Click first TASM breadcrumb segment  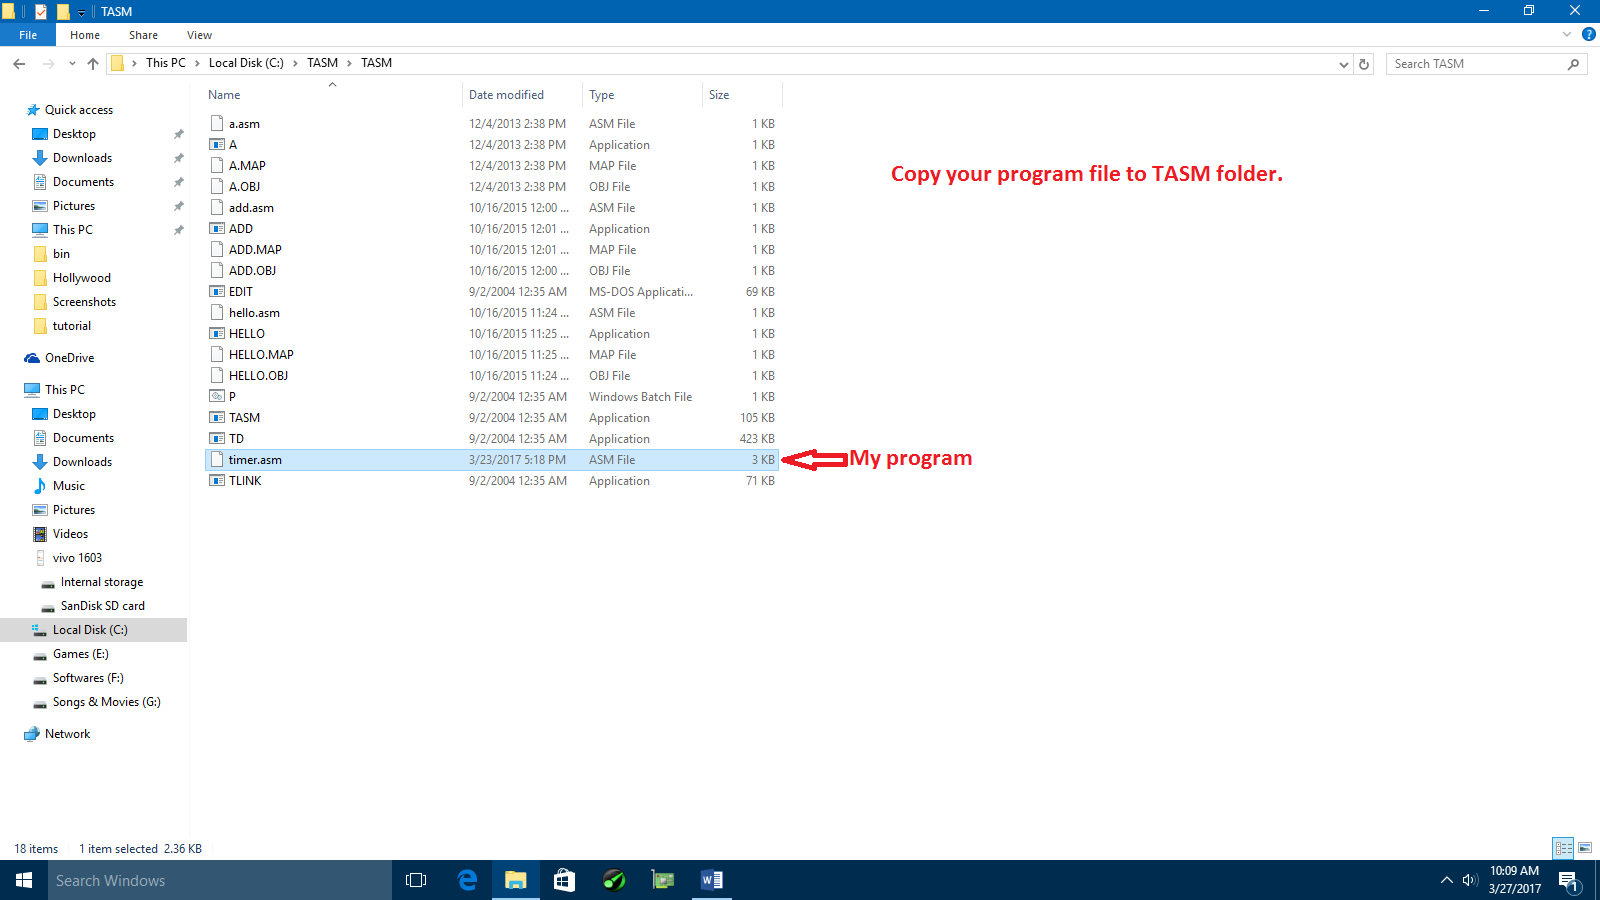[x=322, y=63]
